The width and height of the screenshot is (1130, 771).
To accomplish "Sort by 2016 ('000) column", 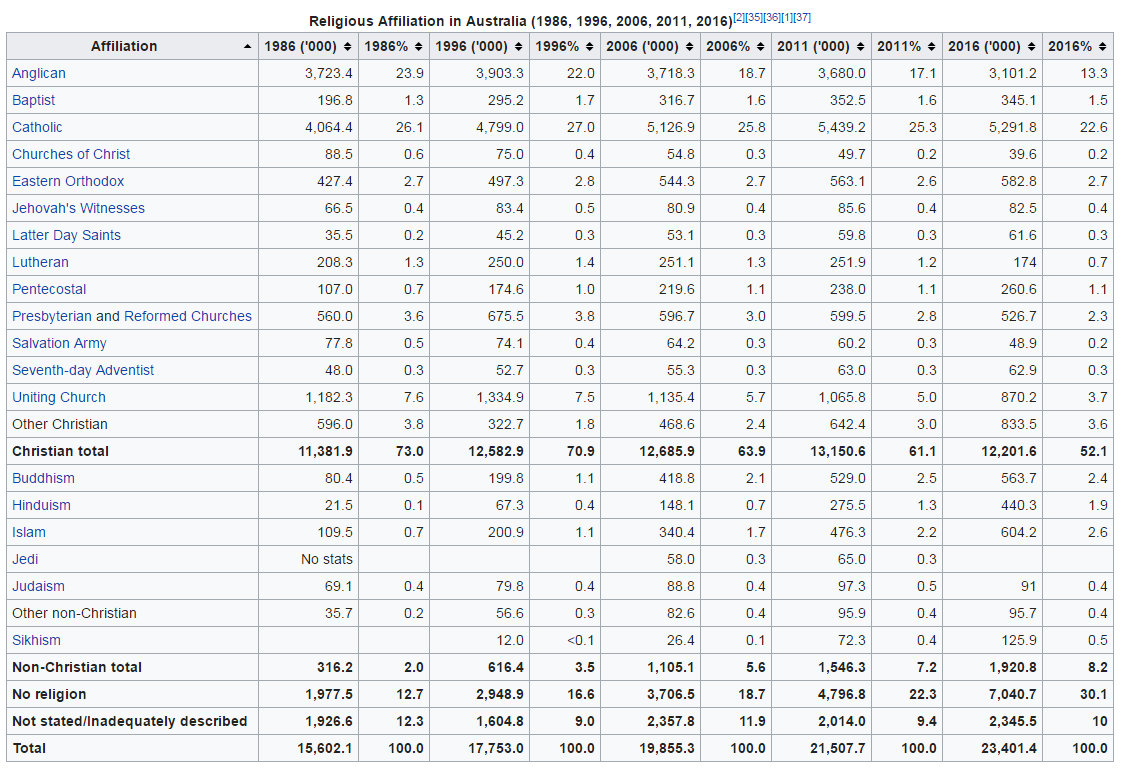I will coord(1030,47).
